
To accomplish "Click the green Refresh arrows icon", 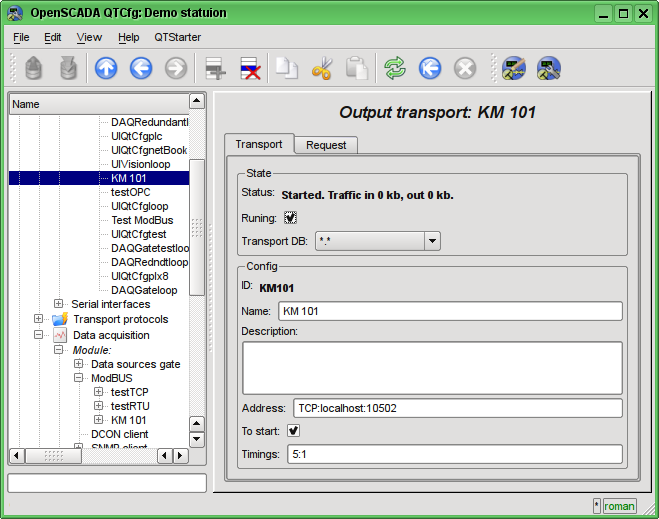I will point(395,68).
